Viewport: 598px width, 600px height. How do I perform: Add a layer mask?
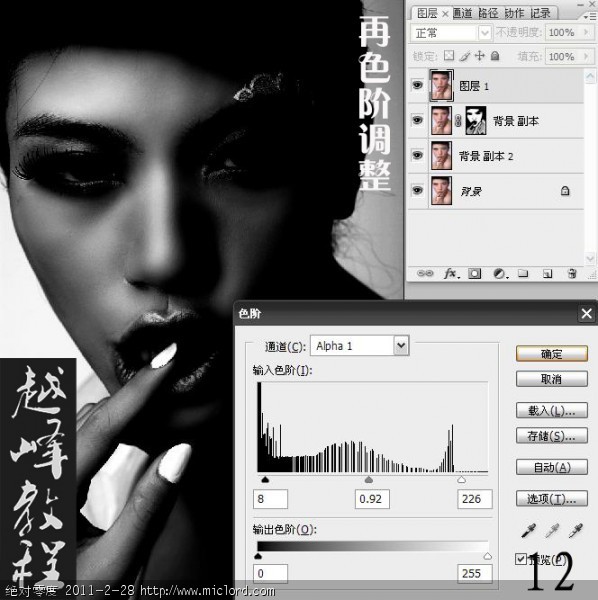click(474, 273)
